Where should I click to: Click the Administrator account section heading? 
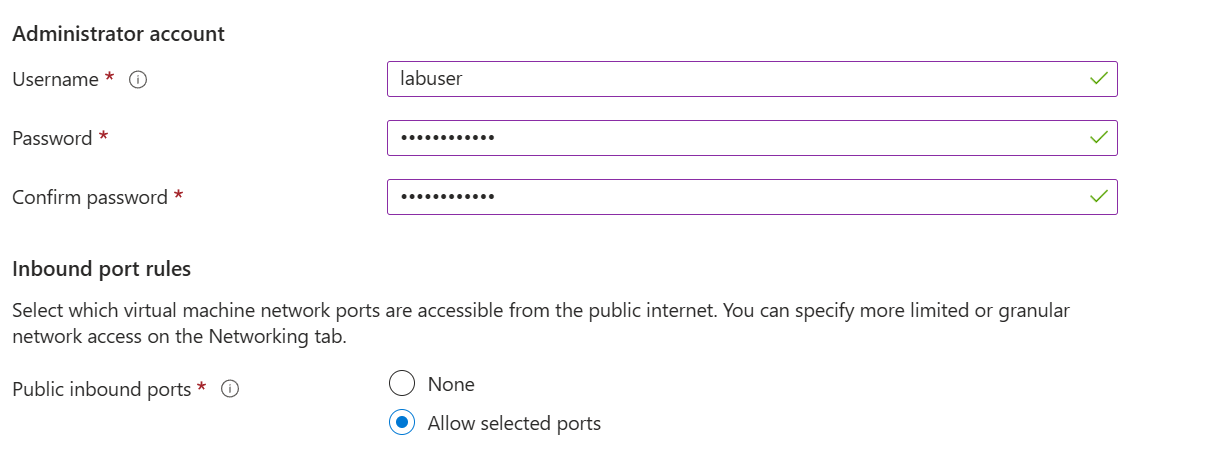pyautogui.click(x=118, y=34)
